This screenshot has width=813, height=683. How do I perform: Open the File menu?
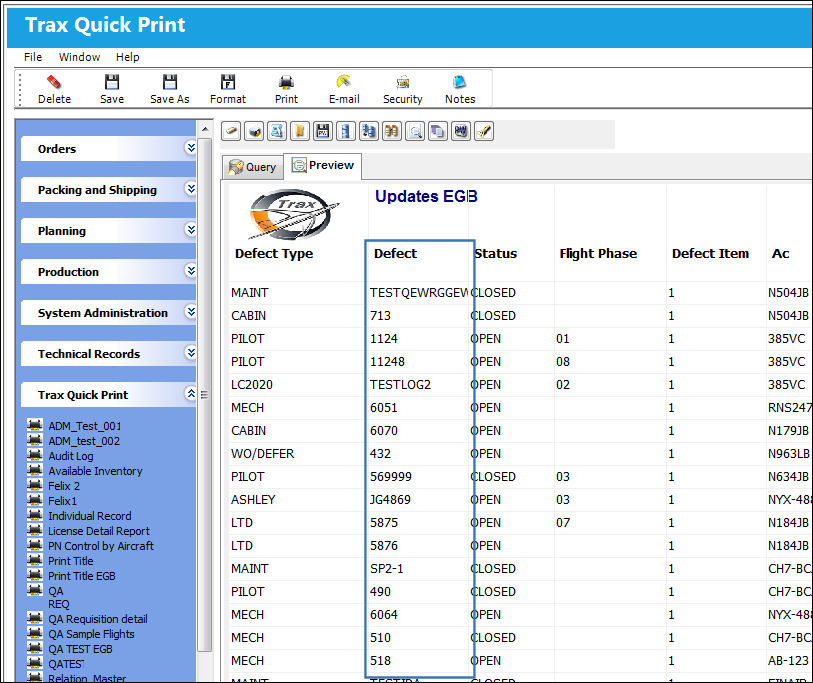click(x=33, y=57)
